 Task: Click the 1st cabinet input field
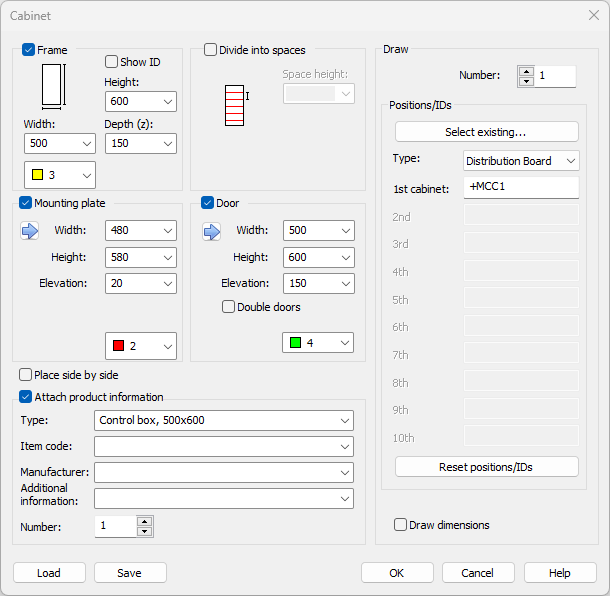[521, 189]
